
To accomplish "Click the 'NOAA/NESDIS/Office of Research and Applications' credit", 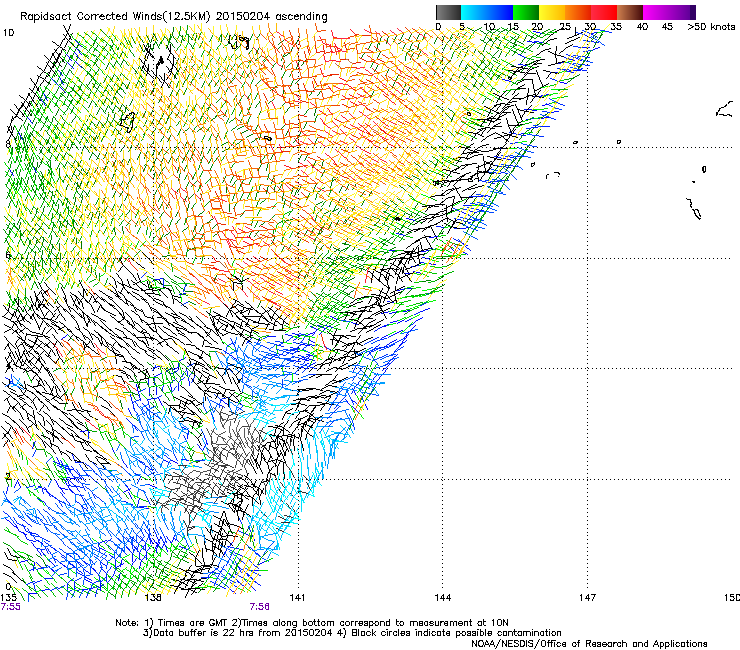I will [x=589, y=644].
